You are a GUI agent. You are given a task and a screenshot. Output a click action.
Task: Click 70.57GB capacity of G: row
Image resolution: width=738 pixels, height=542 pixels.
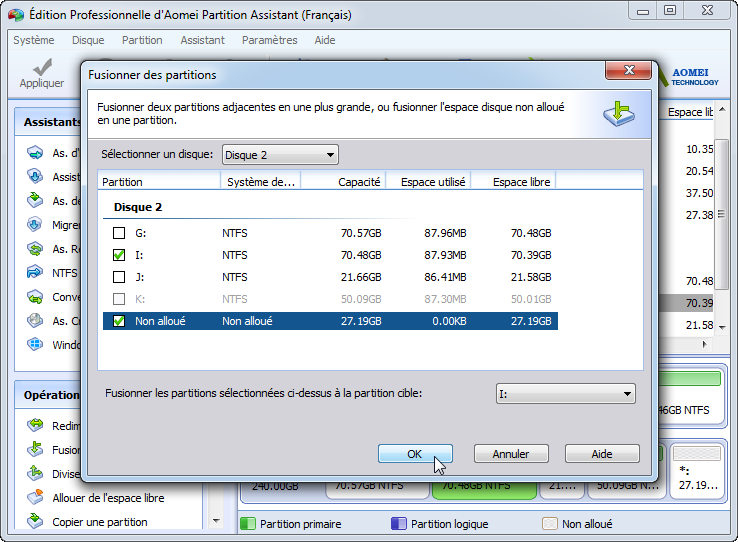coord(361,233)
